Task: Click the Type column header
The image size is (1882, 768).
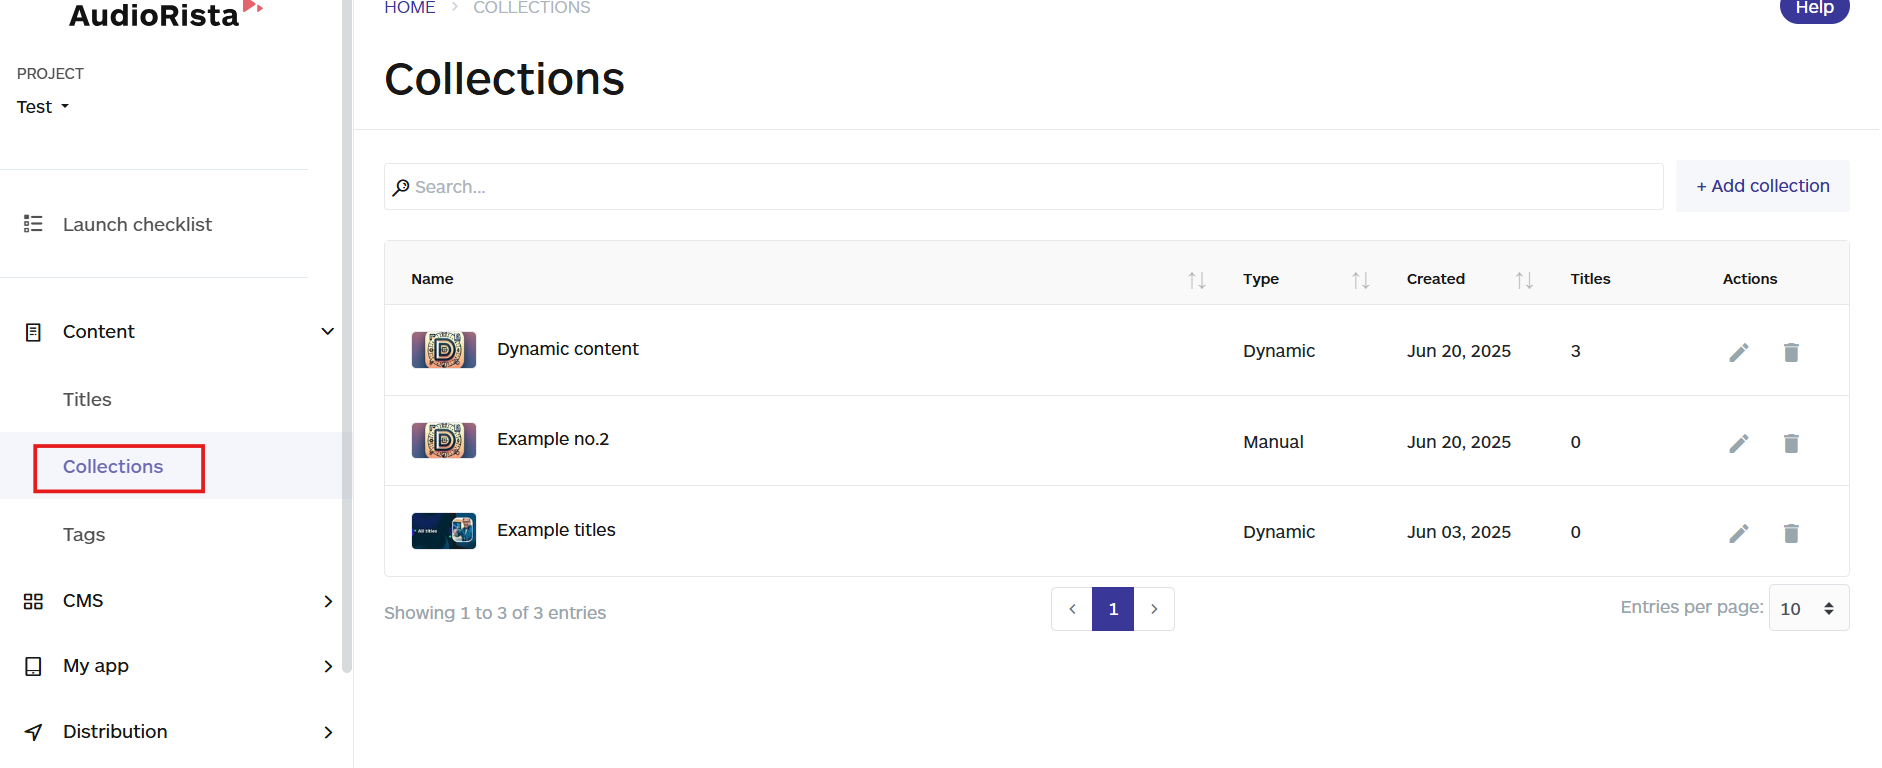Action: coord(1261,279)
